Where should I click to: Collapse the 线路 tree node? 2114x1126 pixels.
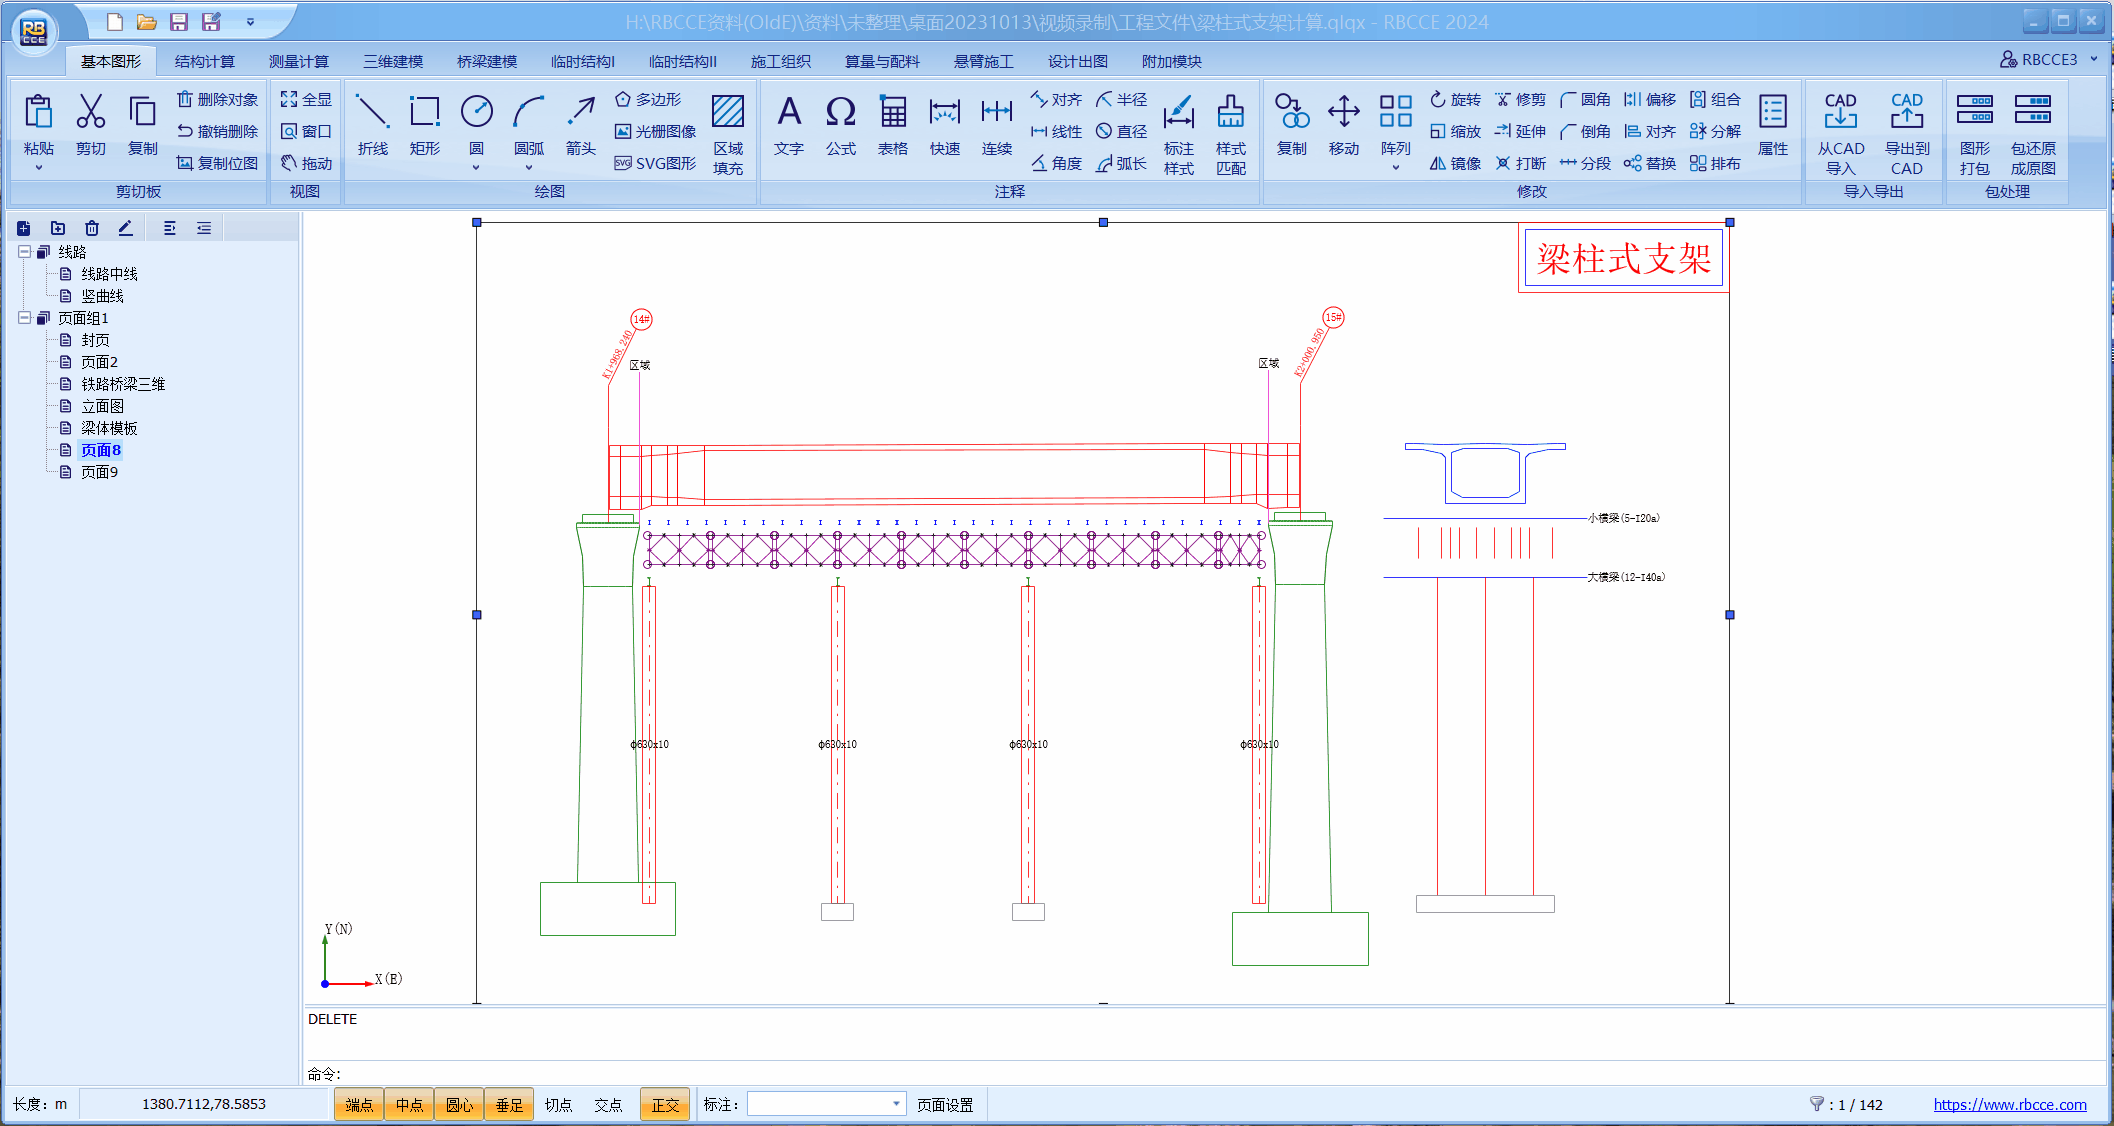tap(24, 252)
